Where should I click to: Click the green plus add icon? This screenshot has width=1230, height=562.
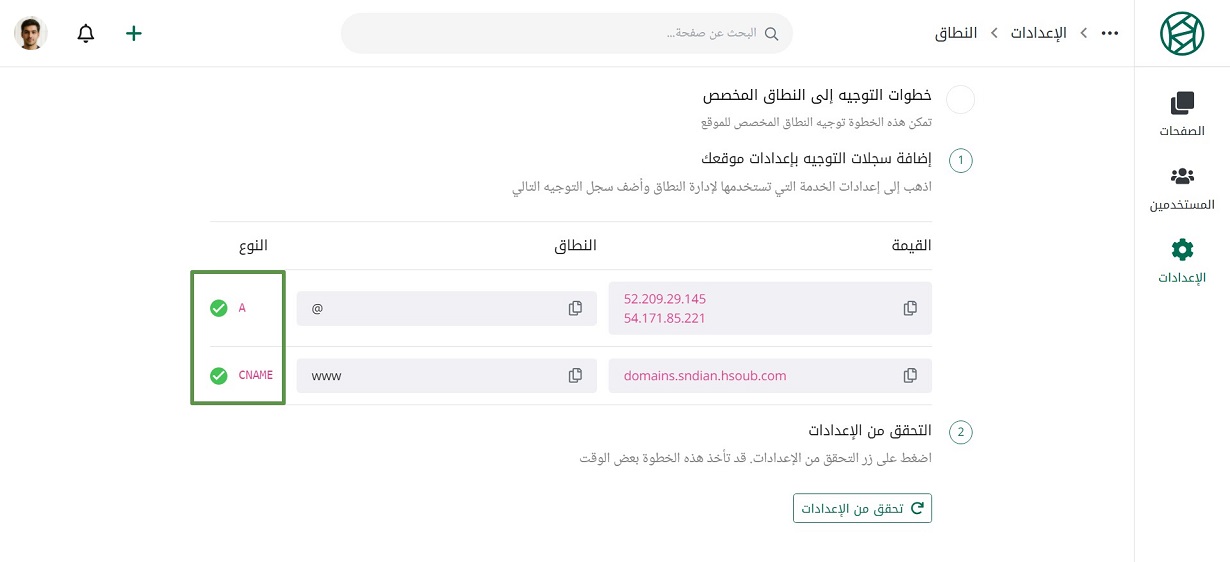(x=134, y=33)
